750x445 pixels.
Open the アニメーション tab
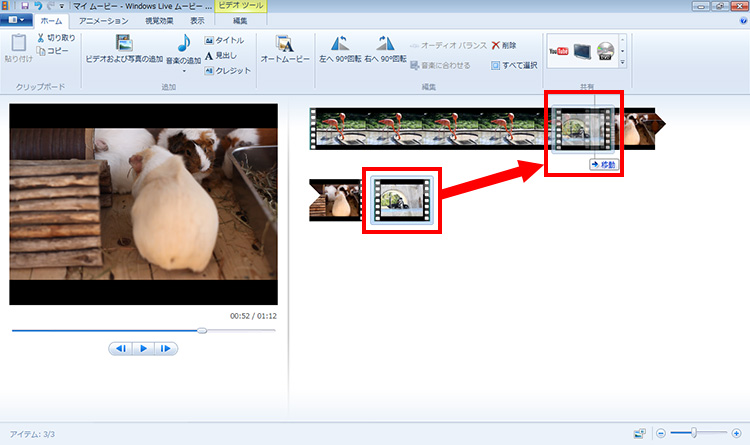(x=104, y=21)
